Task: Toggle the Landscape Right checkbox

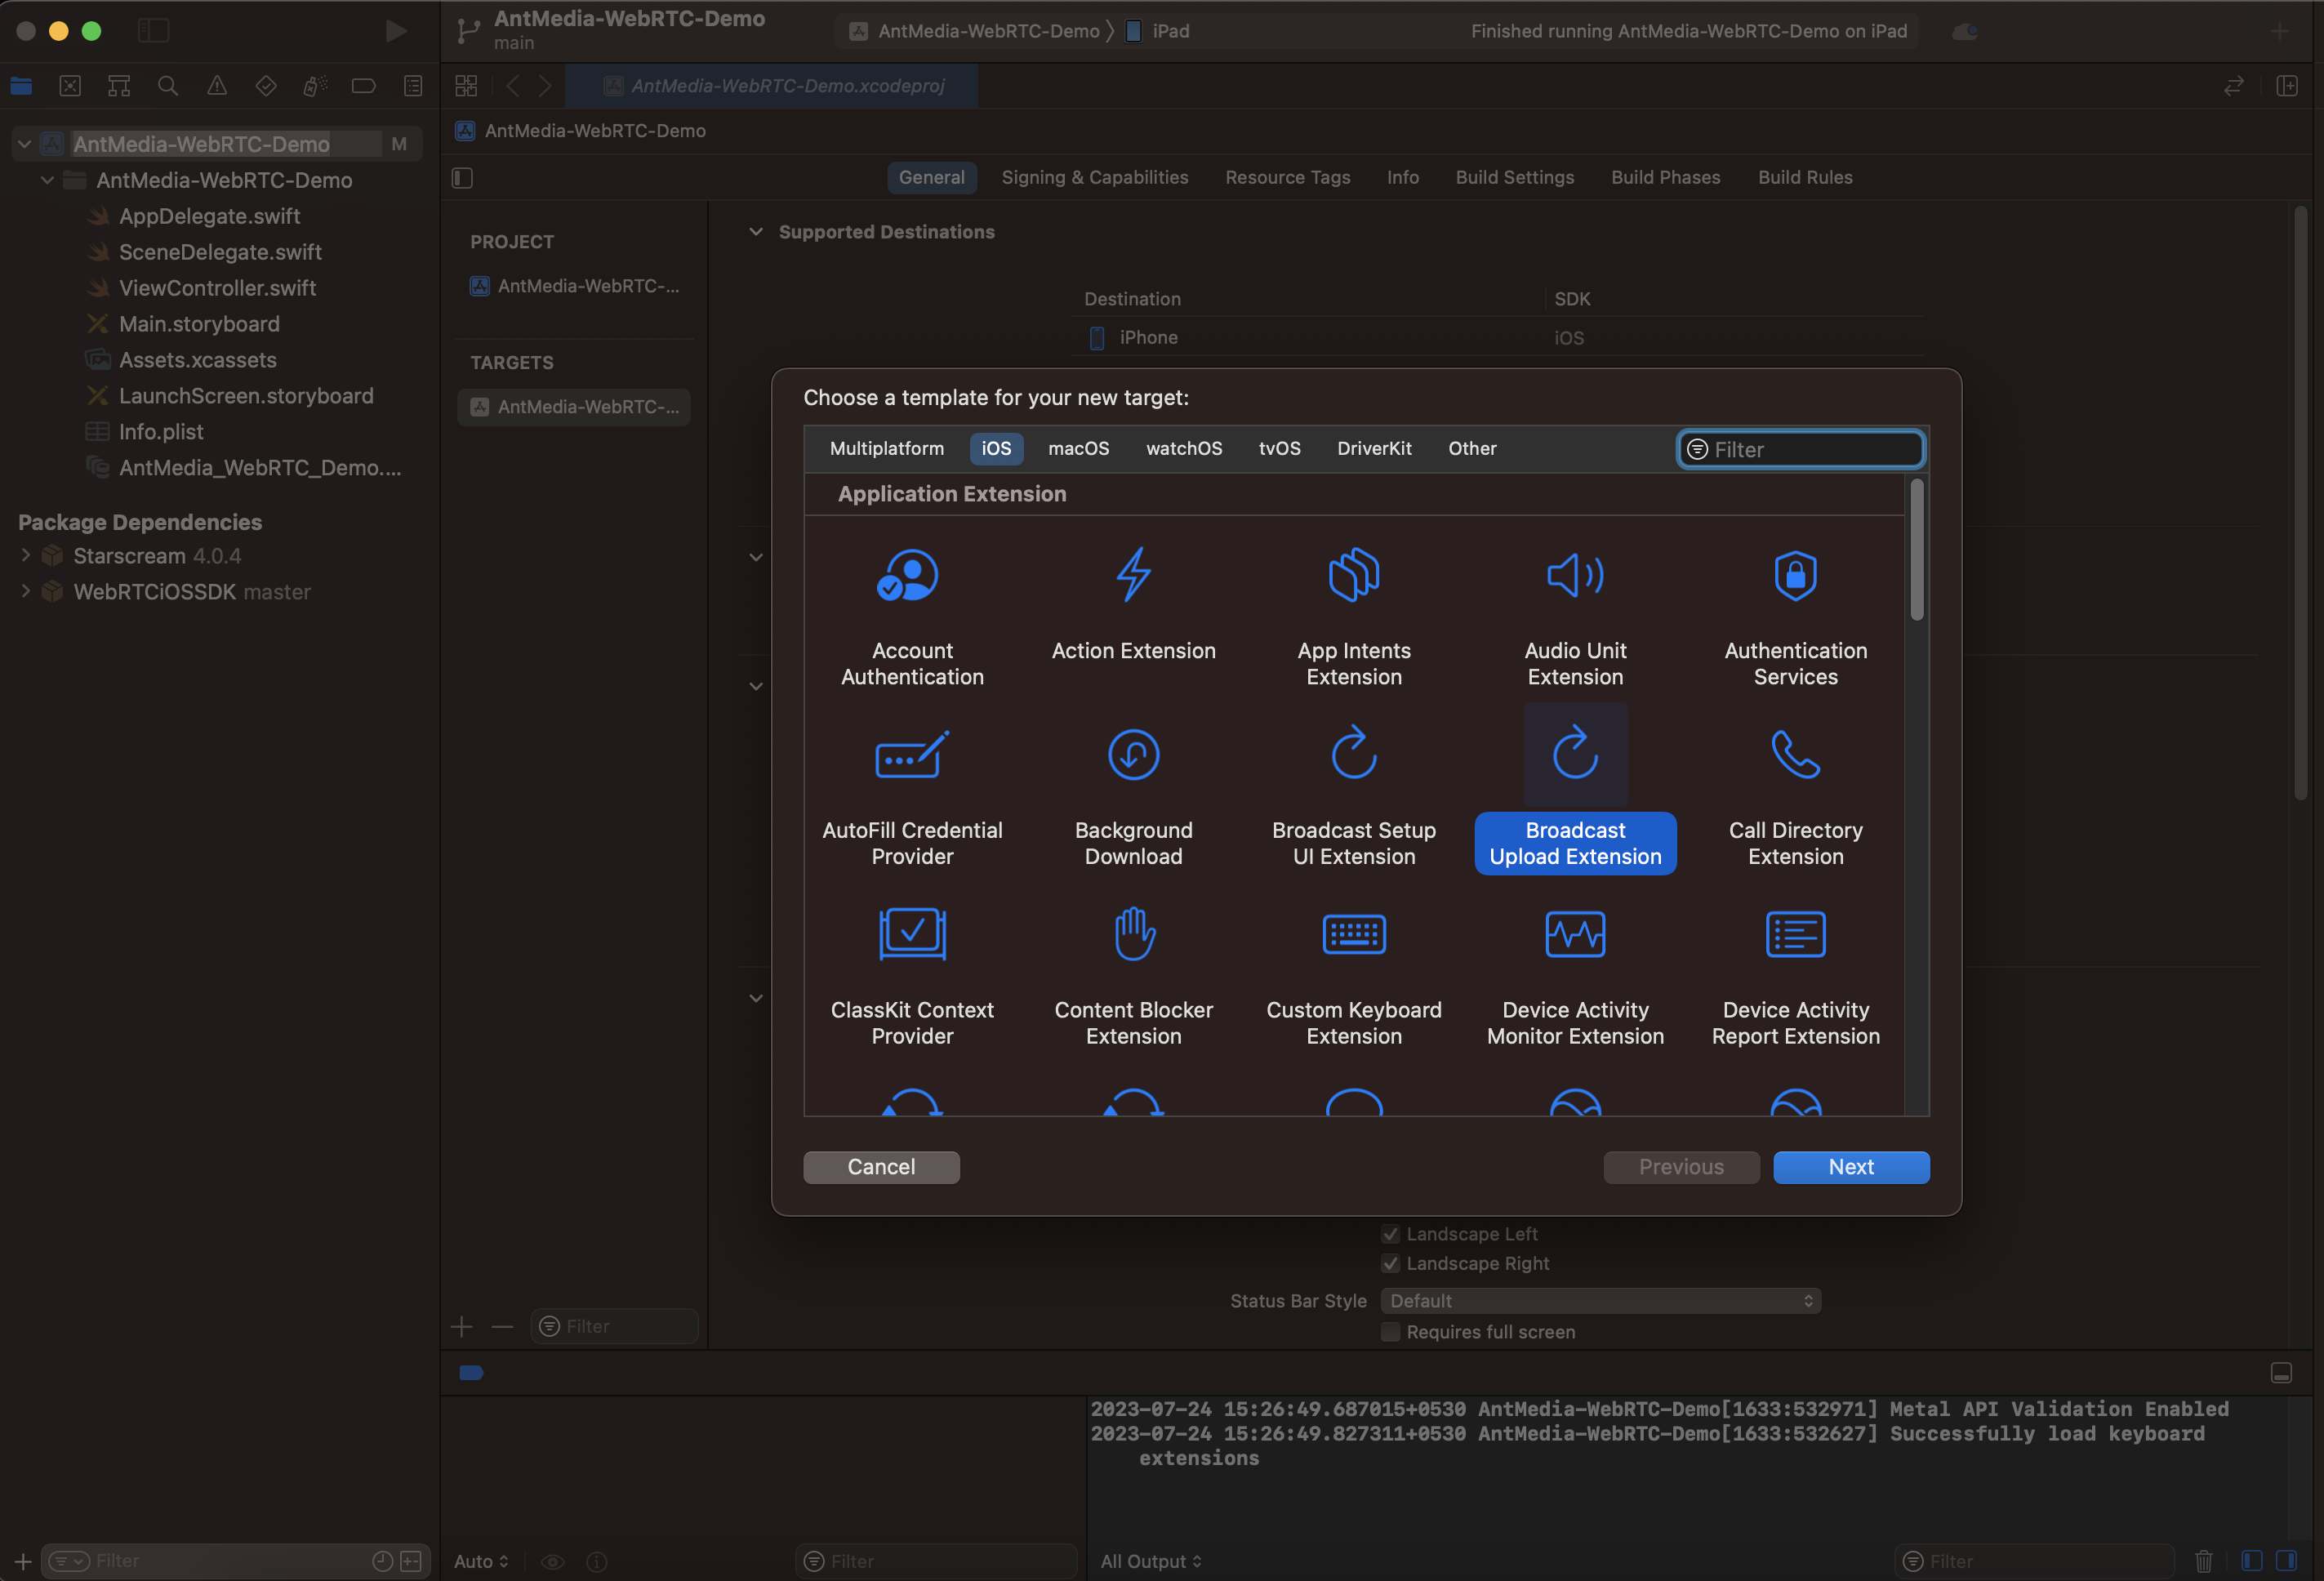Action: pyautogui.click(x=1390, y=1264)
